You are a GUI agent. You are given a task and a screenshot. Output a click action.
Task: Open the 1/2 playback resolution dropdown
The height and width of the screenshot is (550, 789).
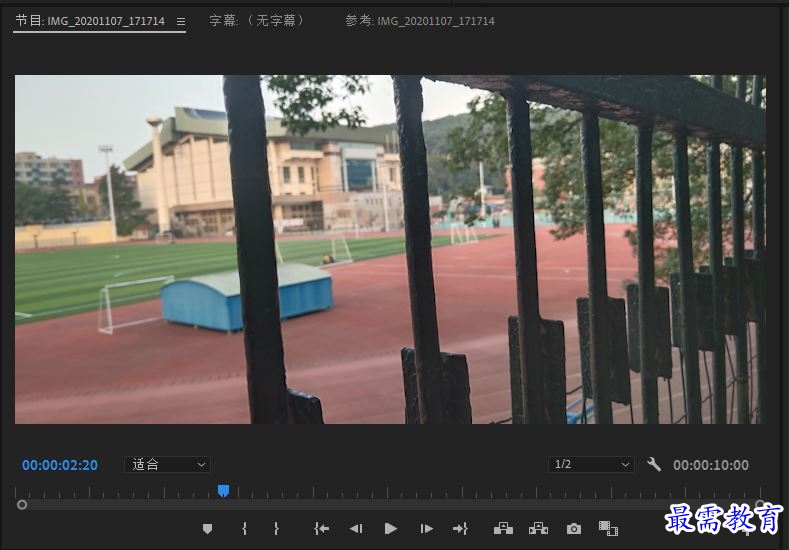591,464
